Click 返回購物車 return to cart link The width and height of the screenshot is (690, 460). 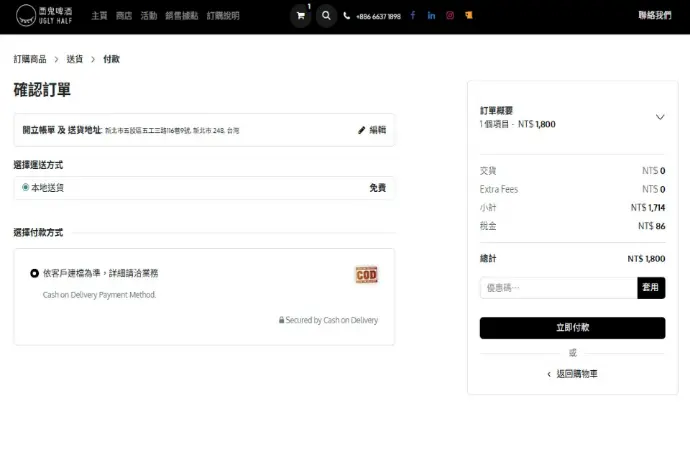(572, 373)
